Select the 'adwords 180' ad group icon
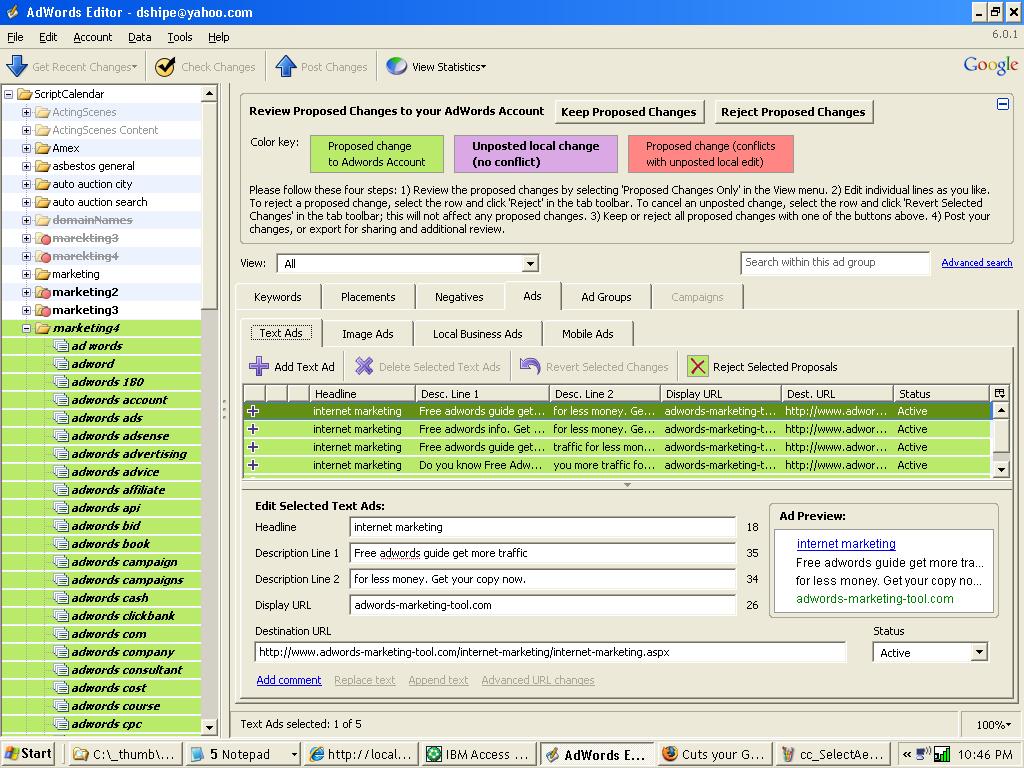The image size is (1024, 768). point(61,381)
